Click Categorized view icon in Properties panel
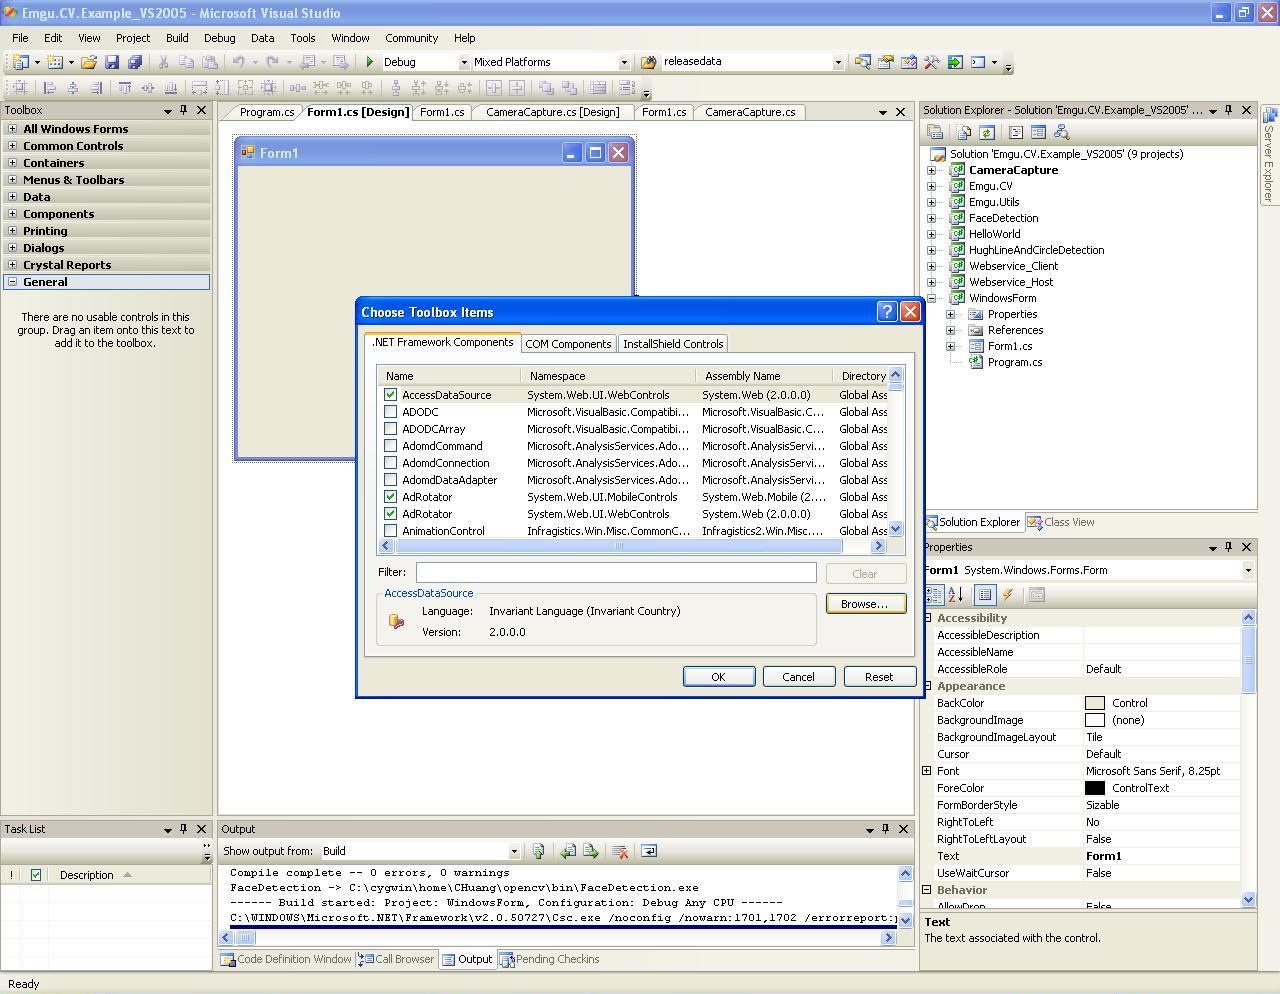 point(934,595)
